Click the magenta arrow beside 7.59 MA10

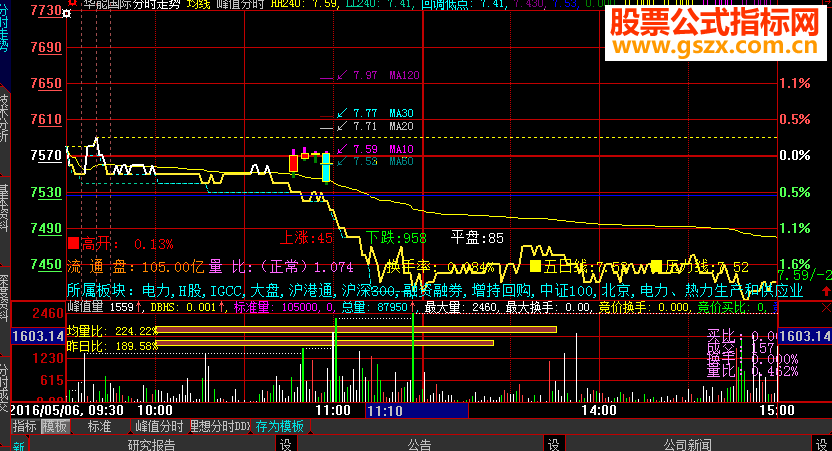[x=342, y=149]
